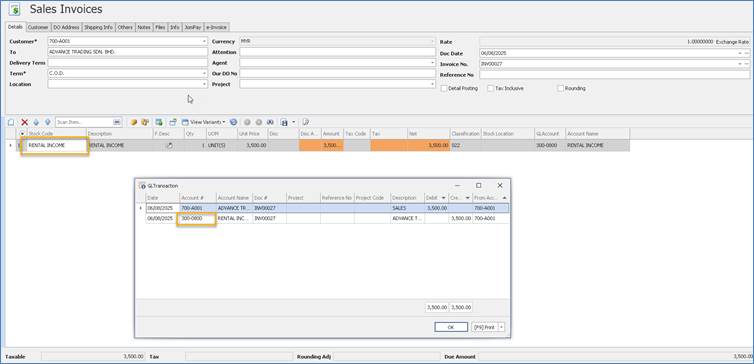Click the green transfer document icon
Viewport: 754px width, 364px height.
click(159, 123)
